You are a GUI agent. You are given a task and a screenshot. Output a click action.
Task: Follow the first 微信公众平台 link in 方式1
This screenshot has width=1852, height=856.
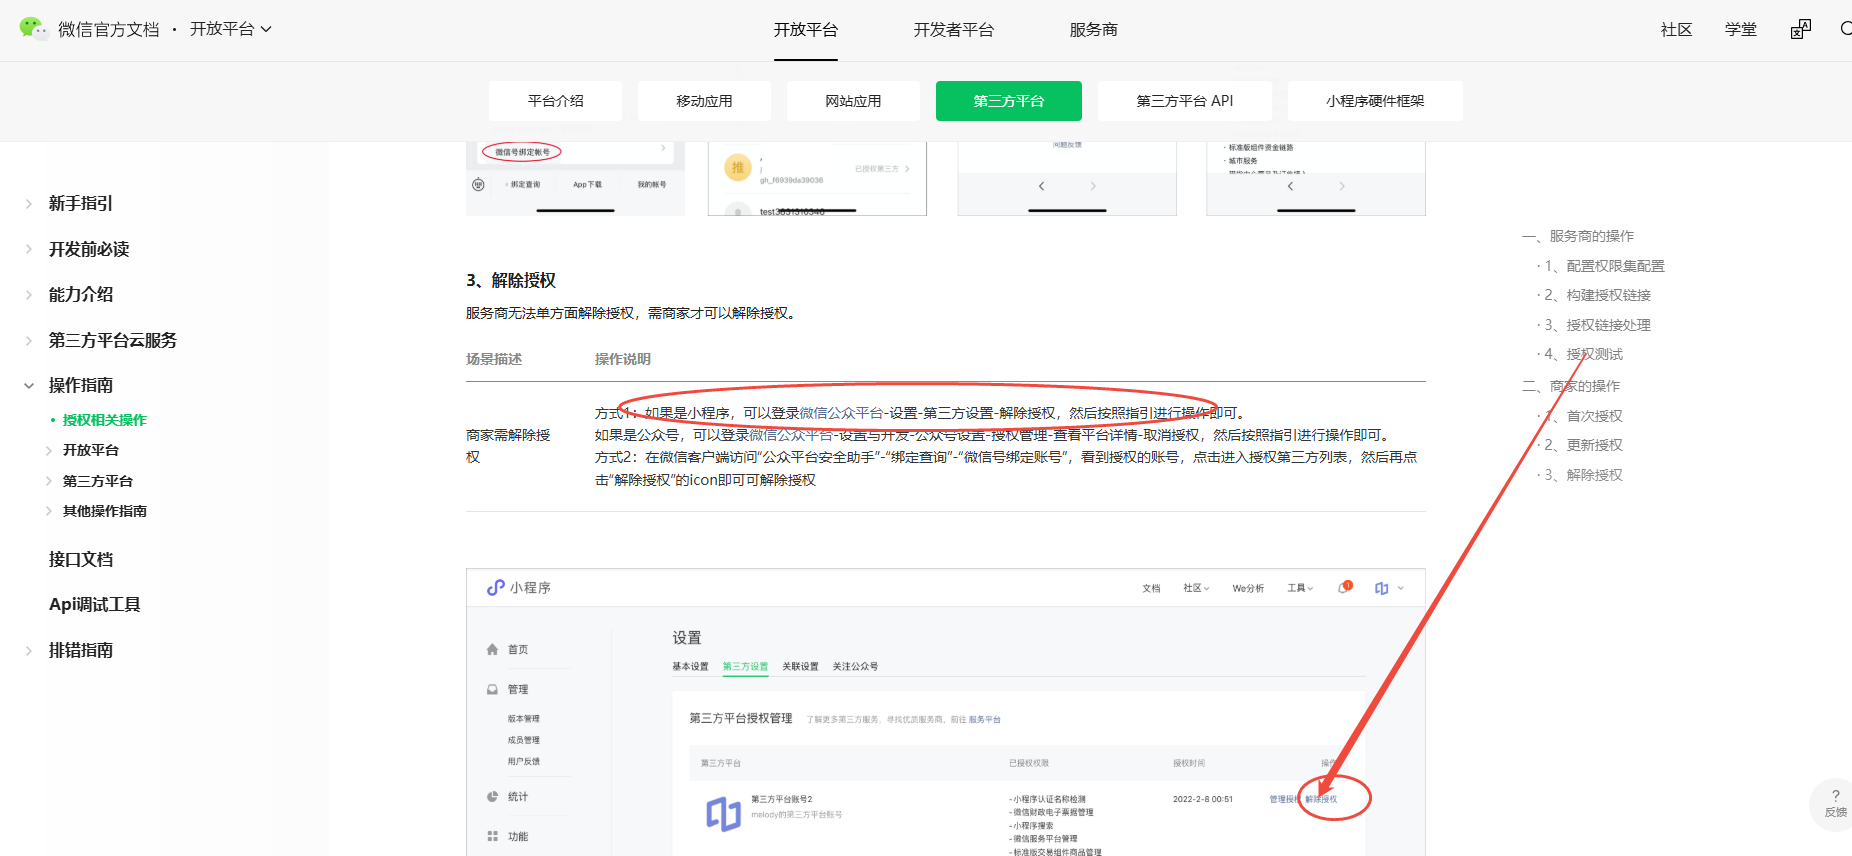pos(841,413)
